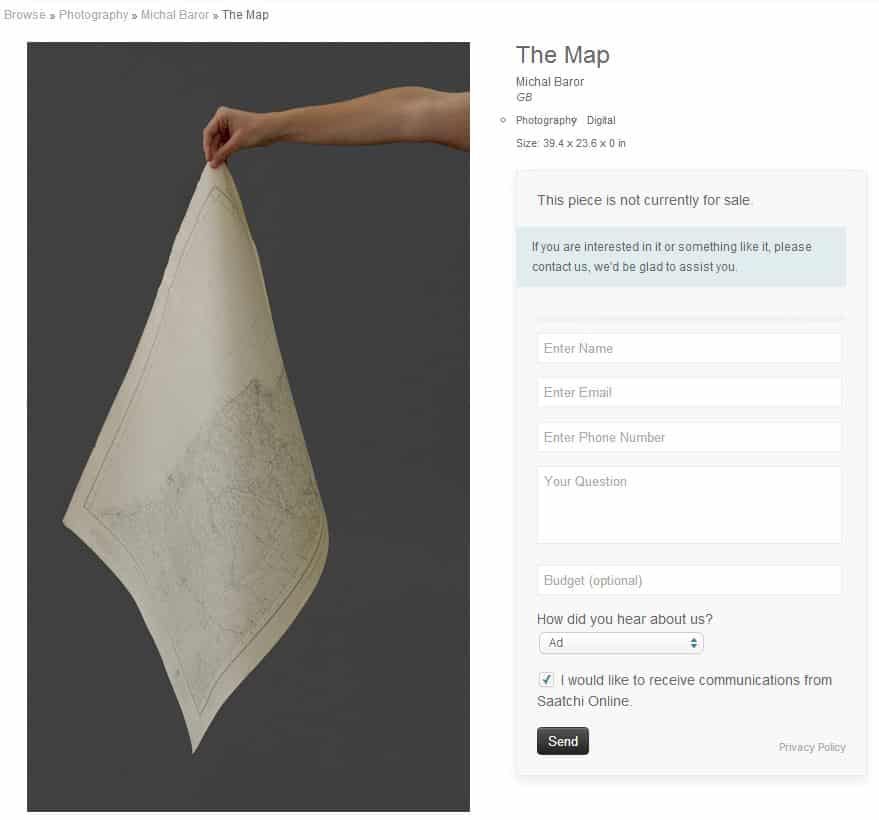Focus the Enter Email field

pyautogui.click(x=689, y=392)
